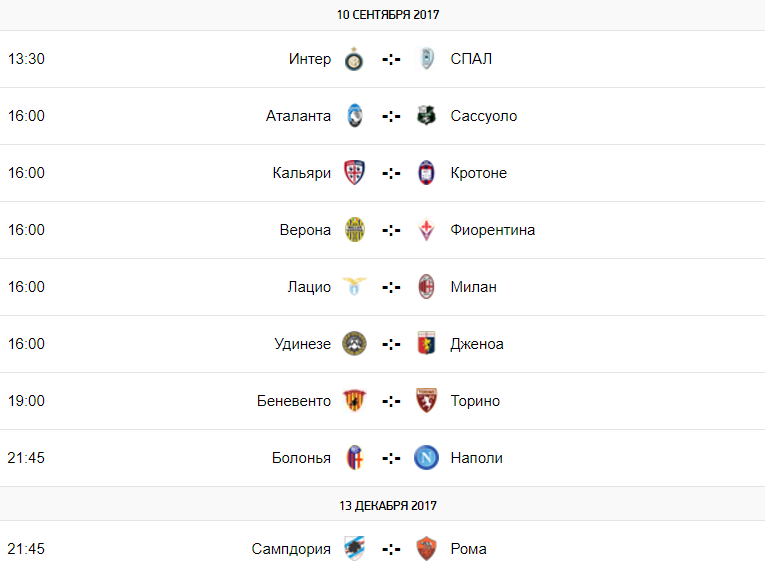Click the Atalanta club crest
This screenshot has width=765, height=571.
pyautogui.click(x=354, y=116)
